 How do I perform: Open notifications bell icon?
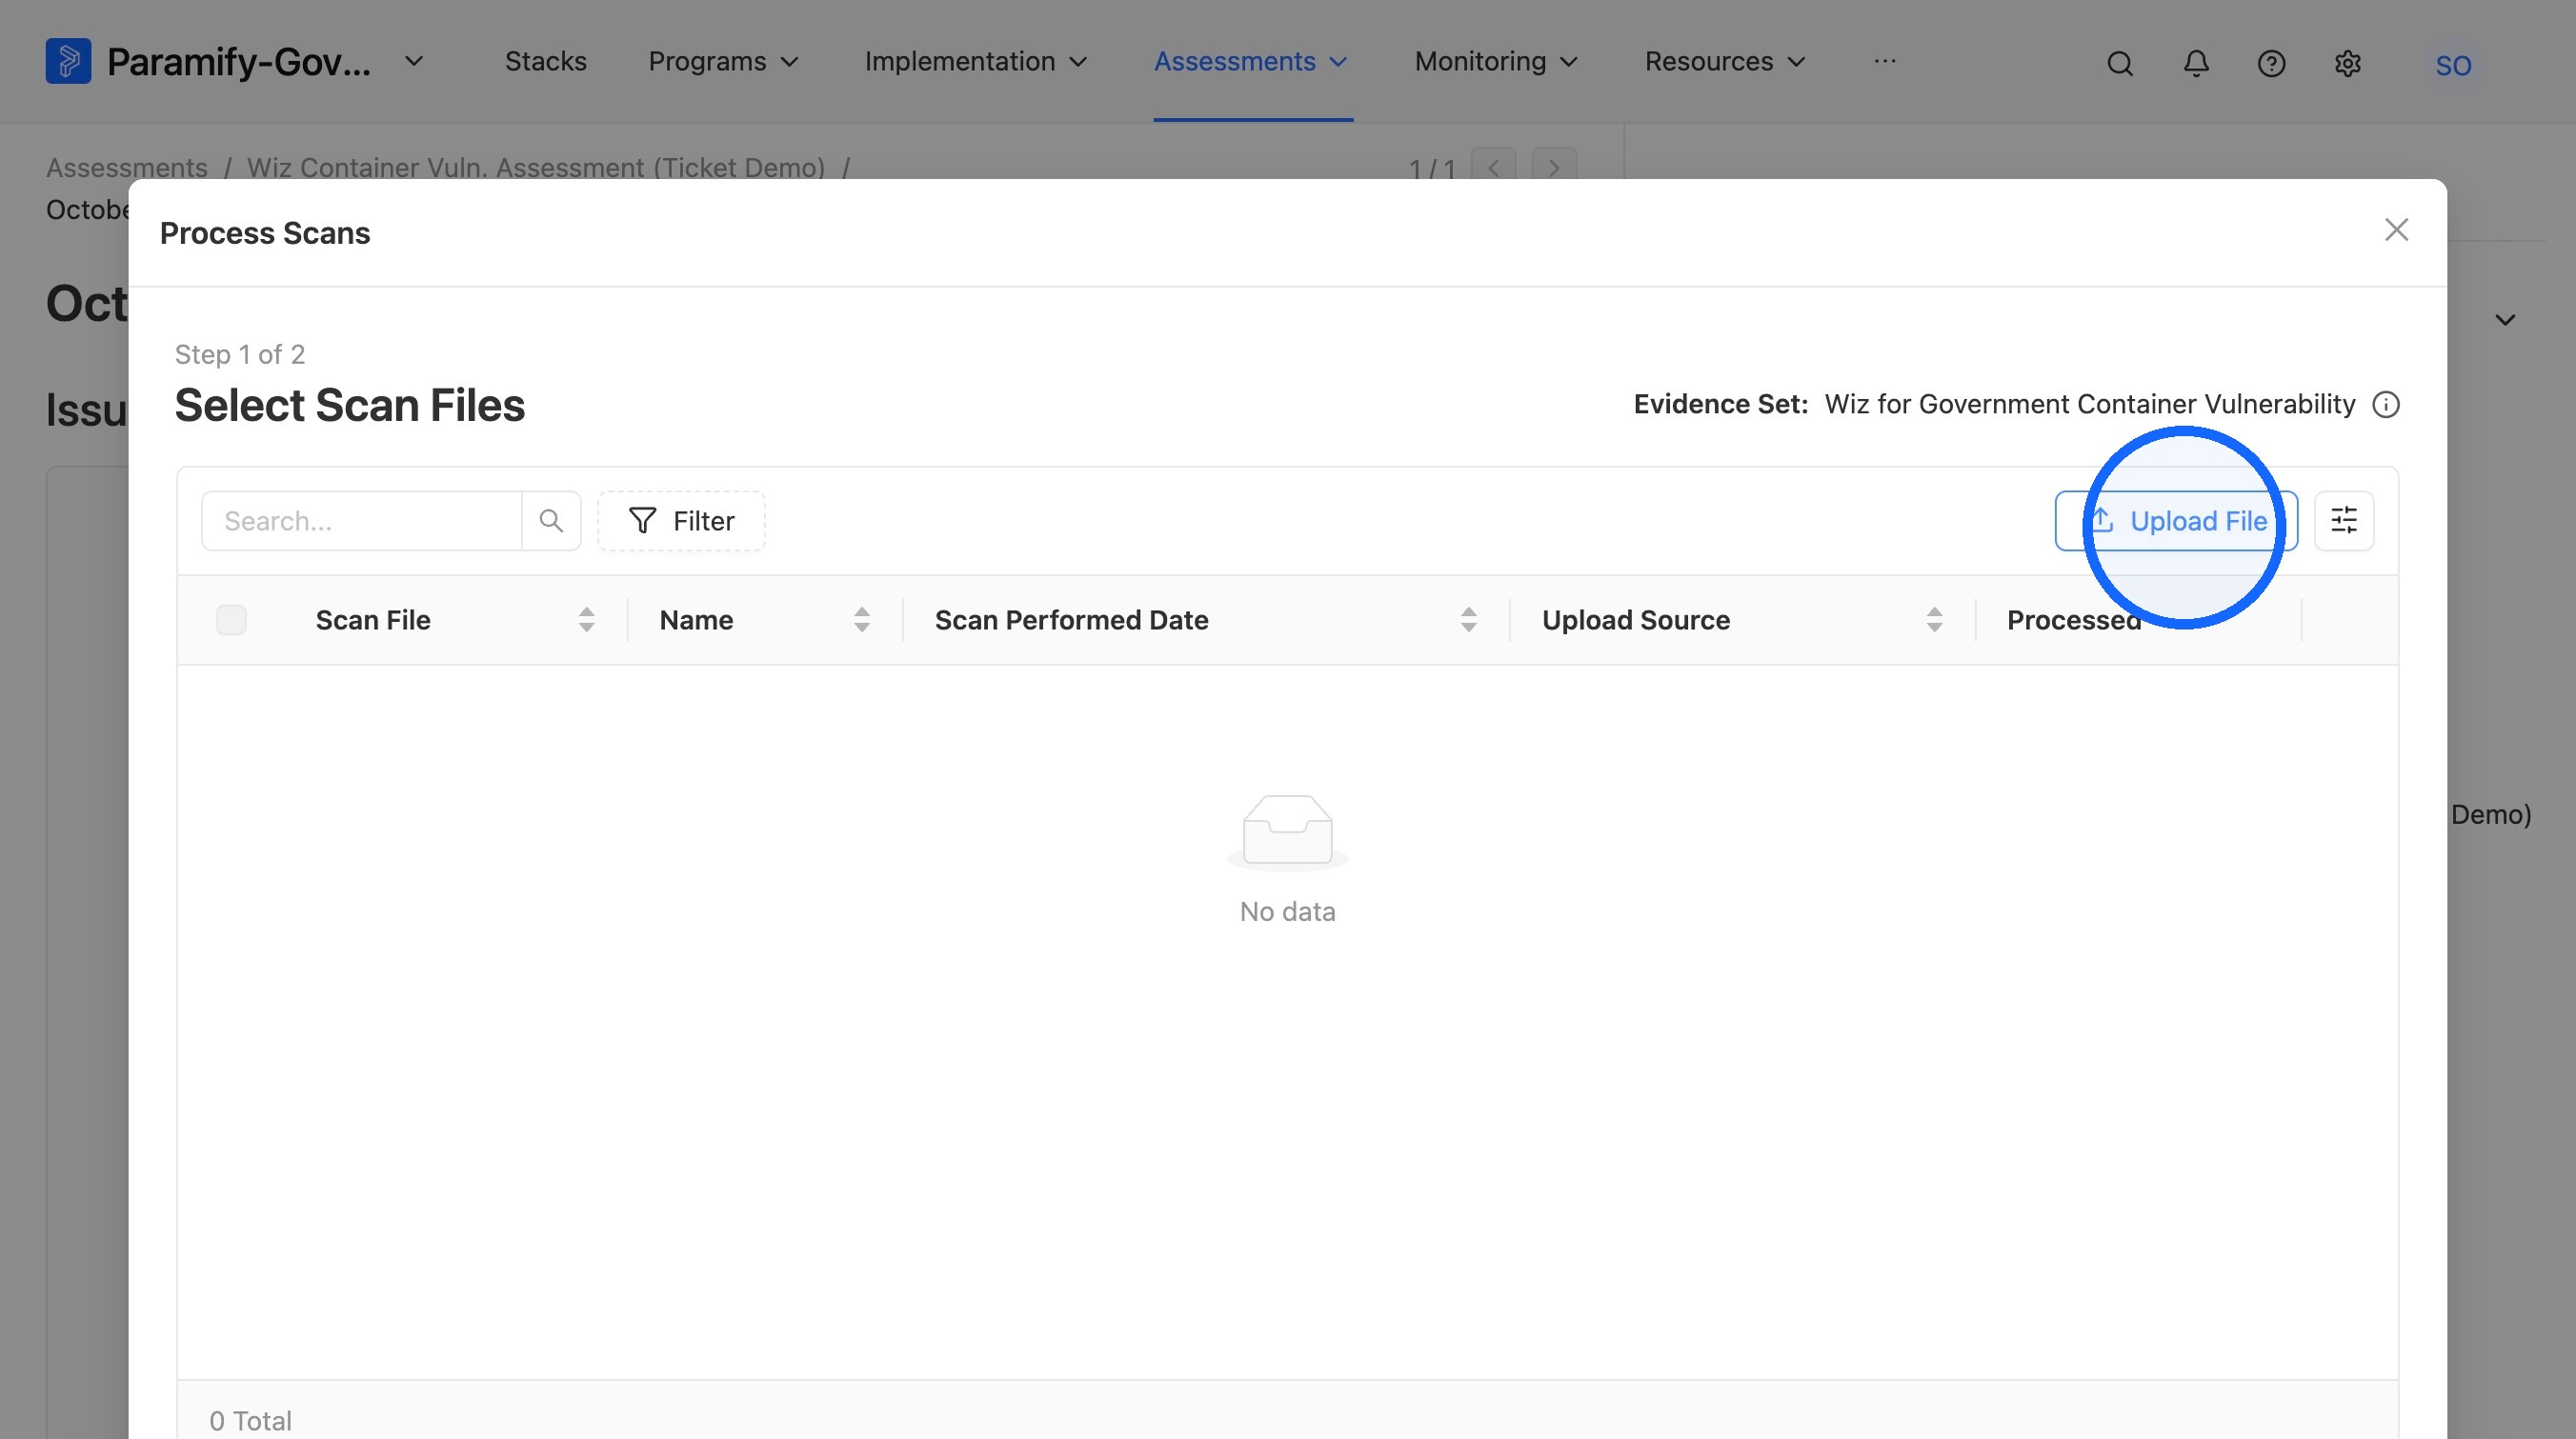tap(2196, 64)
